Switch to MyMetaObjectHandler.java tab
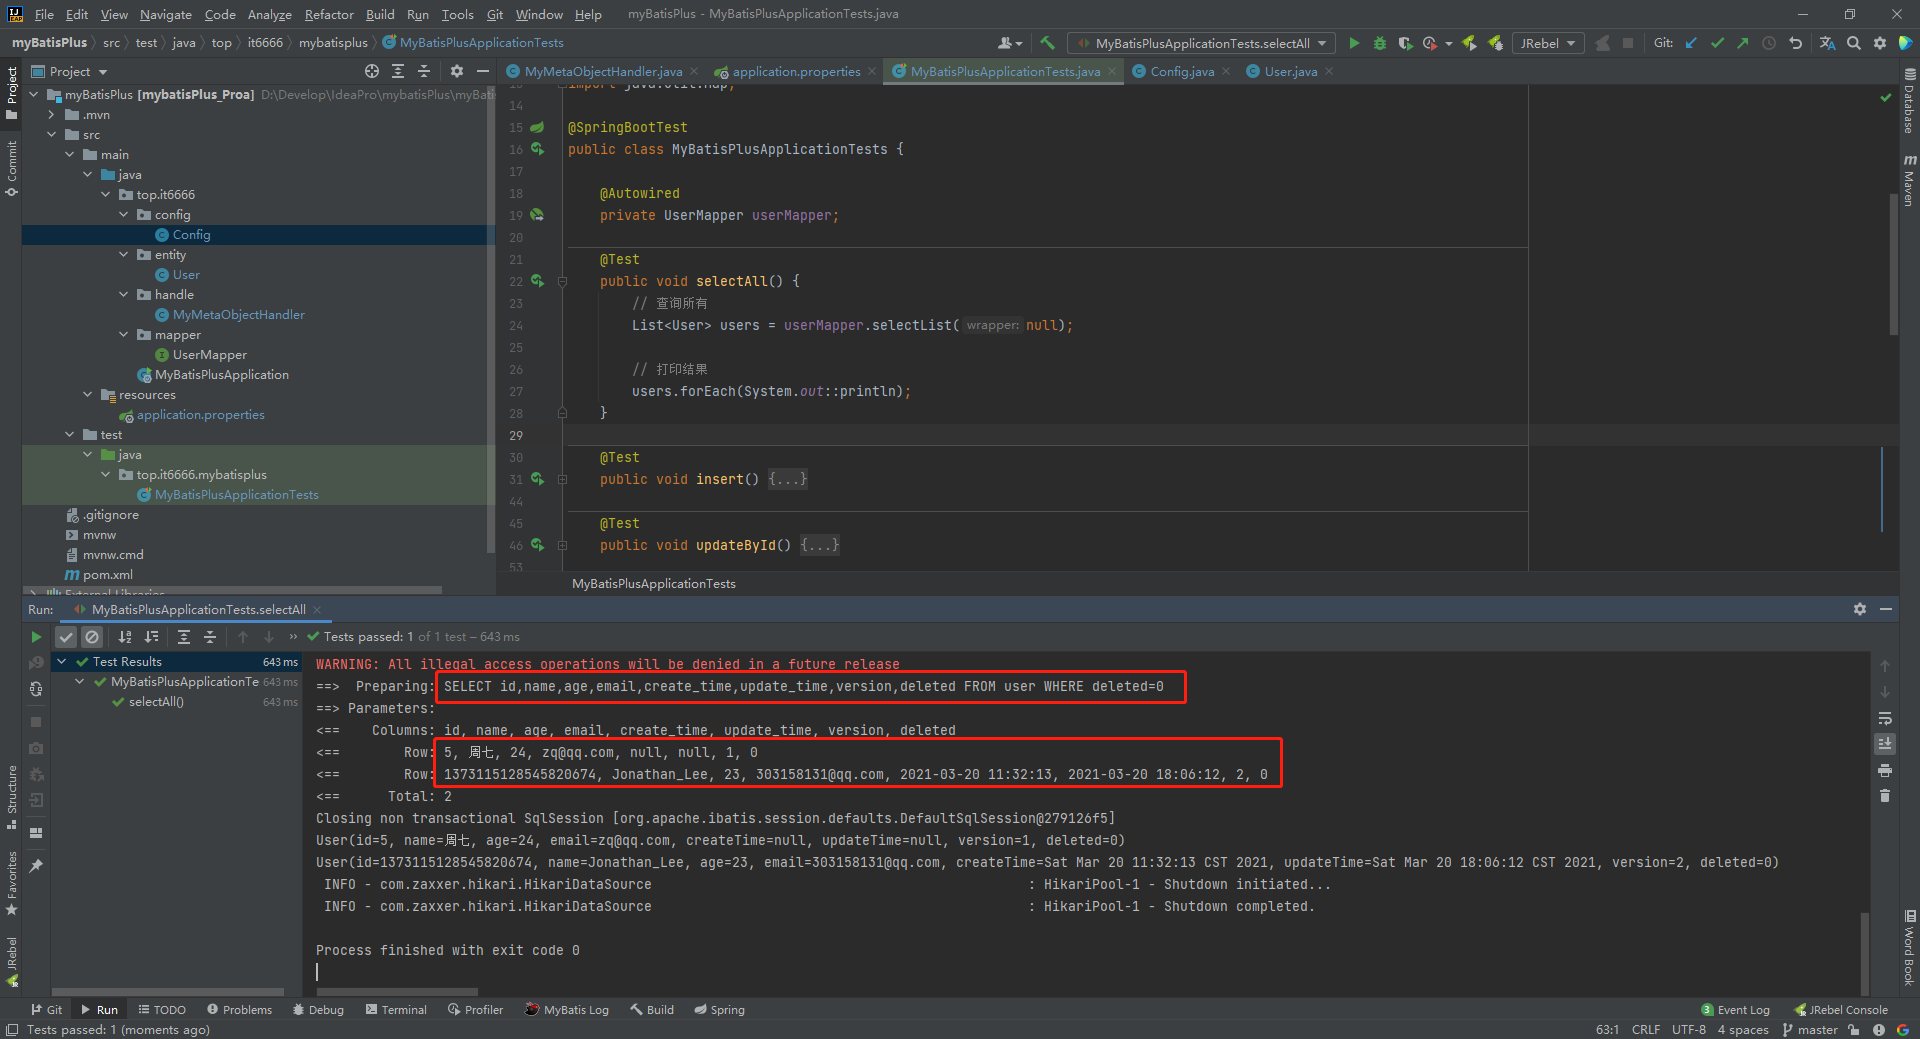This screenshot has width=1920, height=1039. pos(602,71)
